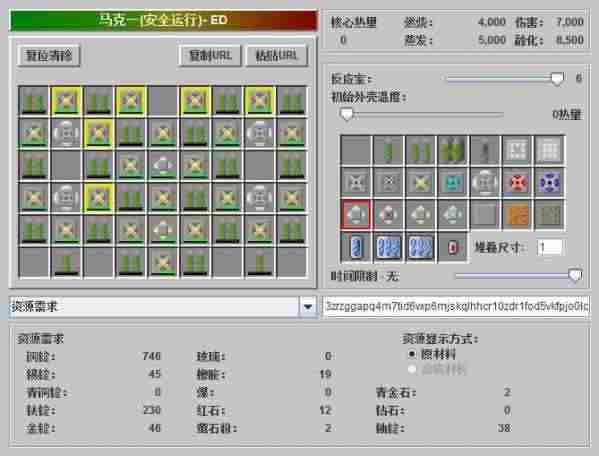599x456 pixels.
Task: Click the 铀锭 value 38
Action: (504, 428)
